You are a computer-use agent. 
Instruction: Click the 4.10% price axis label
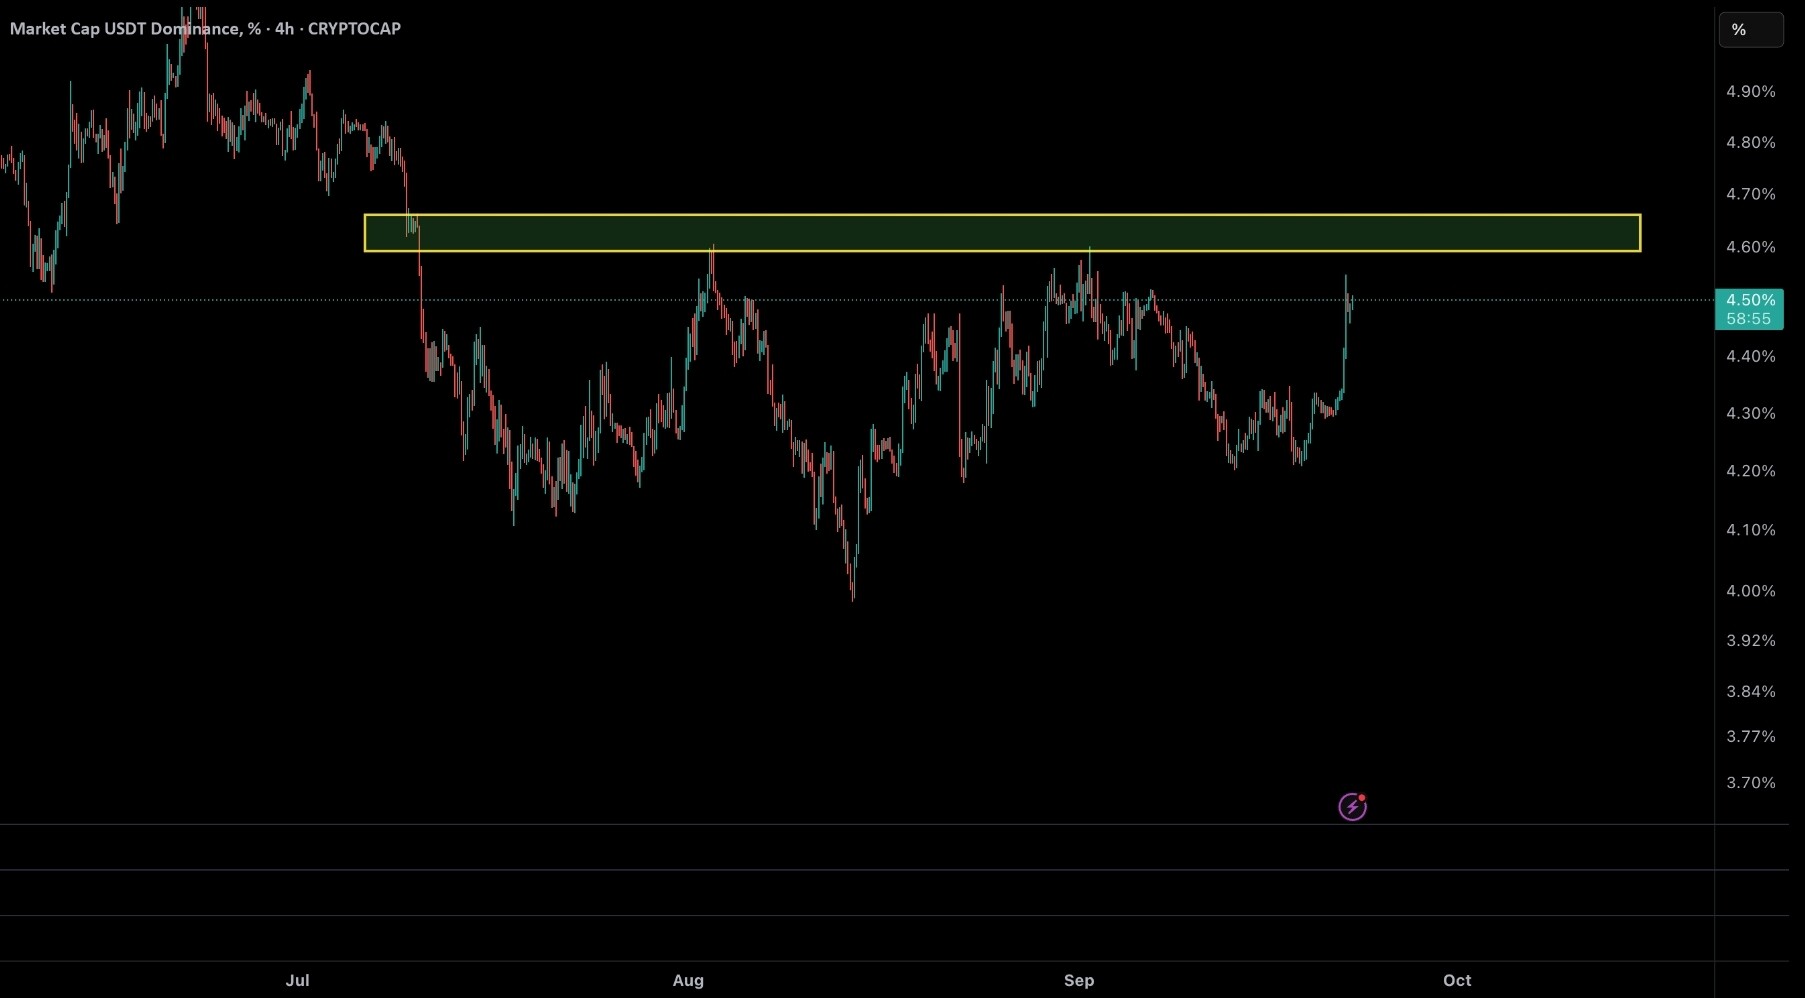(x=1750, y=530)
